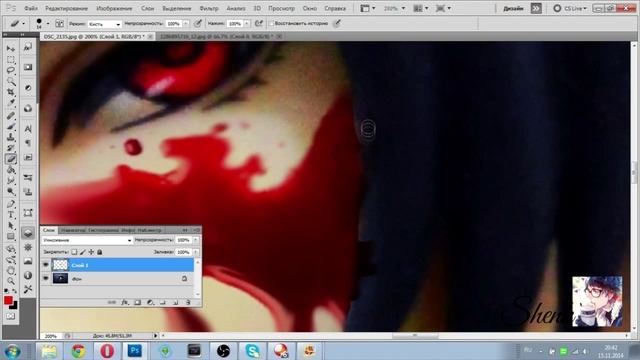Toggle lock transparent pixels
640x360 pixels.
click(x=74, y=252)
